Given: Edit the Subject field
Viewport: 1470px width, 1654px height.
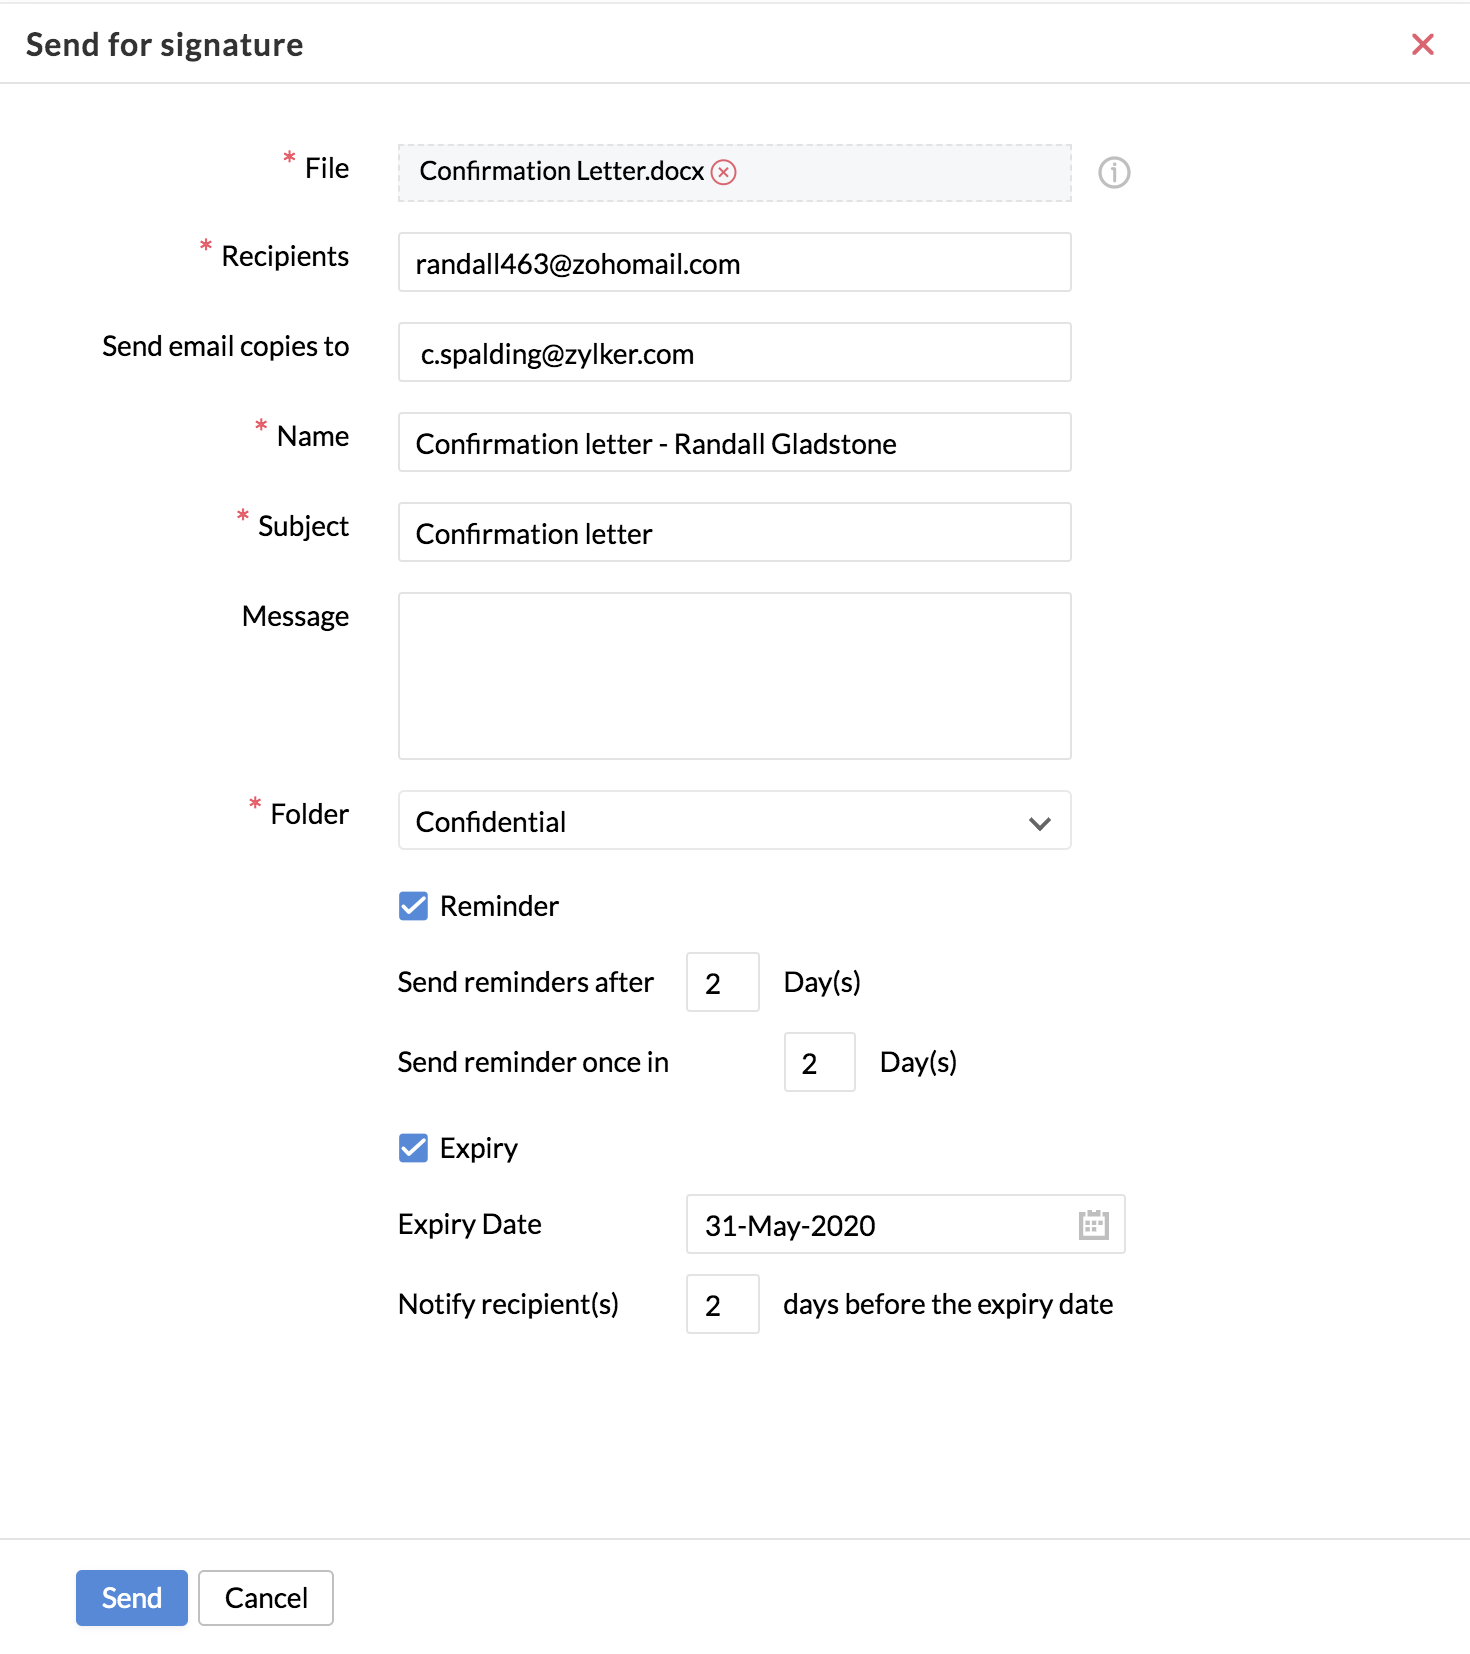Looking at the screenshot, I should click(735, 533).
